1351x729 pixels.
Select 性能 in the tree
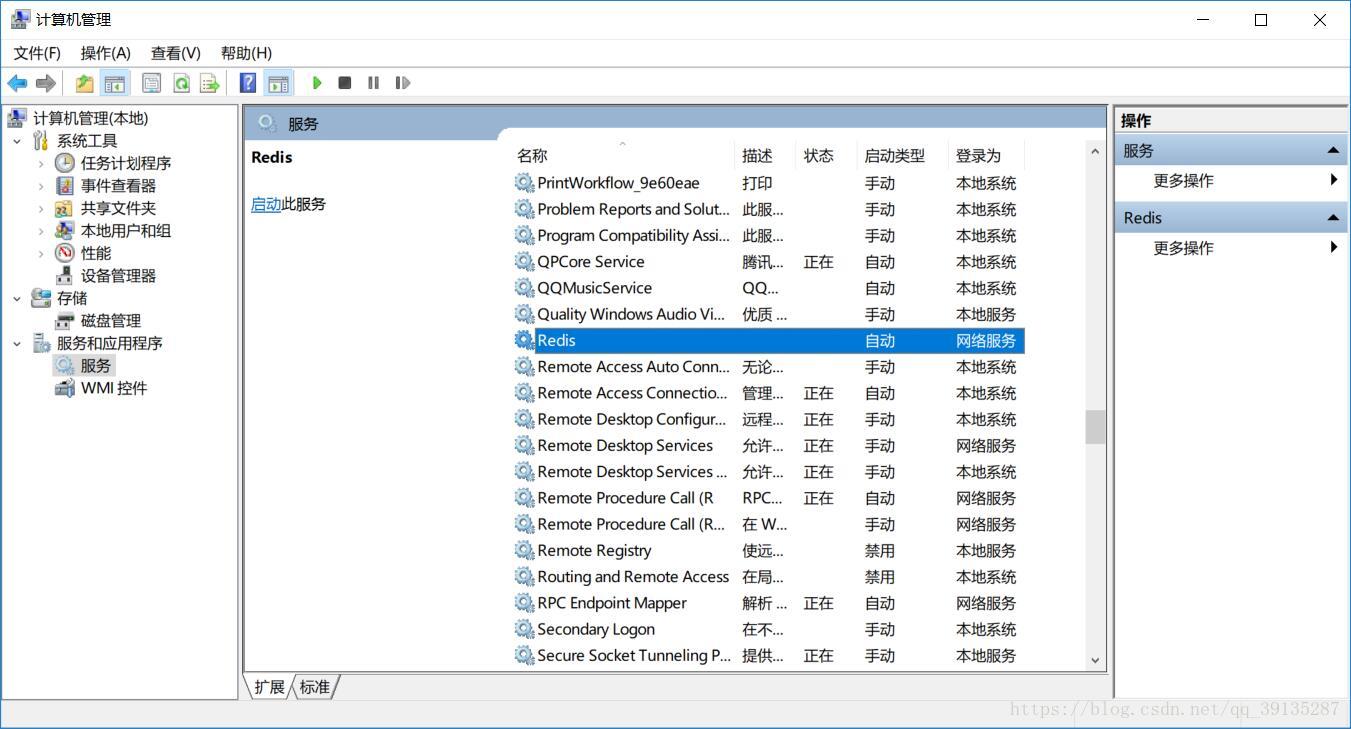pos(96,253)
